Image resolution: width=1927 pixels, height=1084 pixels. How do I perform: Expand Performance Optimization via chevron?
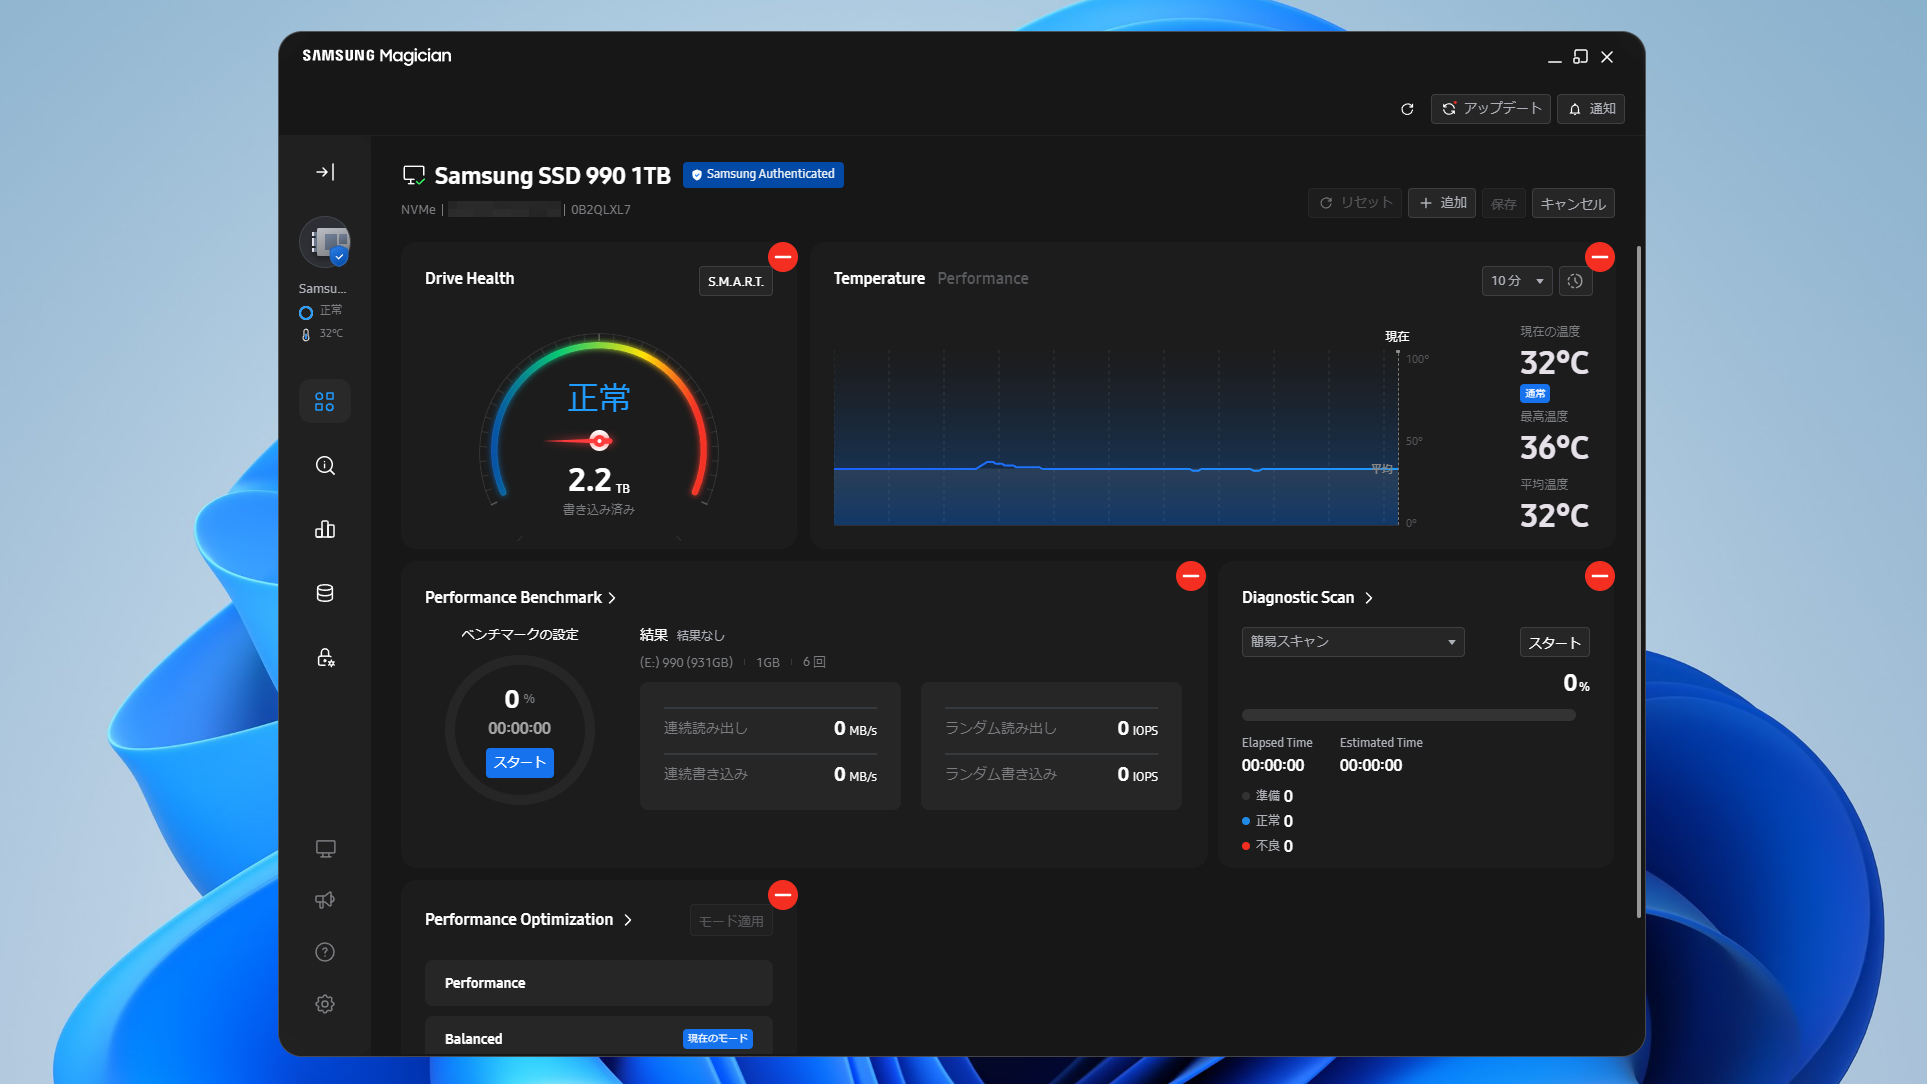pyautogui.click(x=628, y=920)
